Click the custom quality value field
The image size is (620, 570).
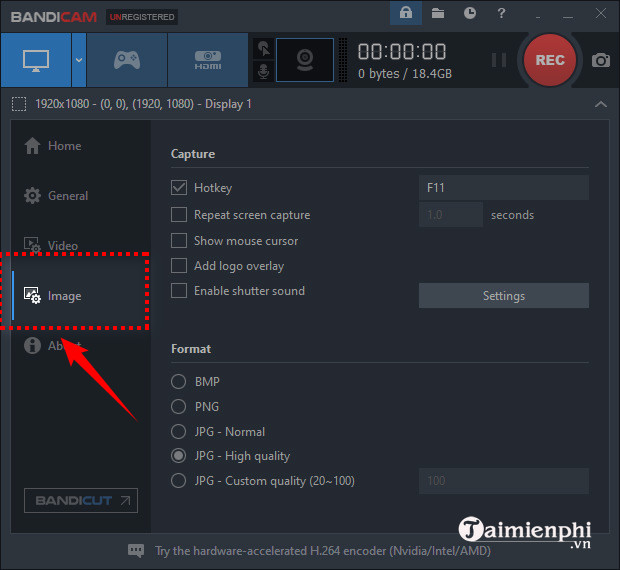pos(504,481)
